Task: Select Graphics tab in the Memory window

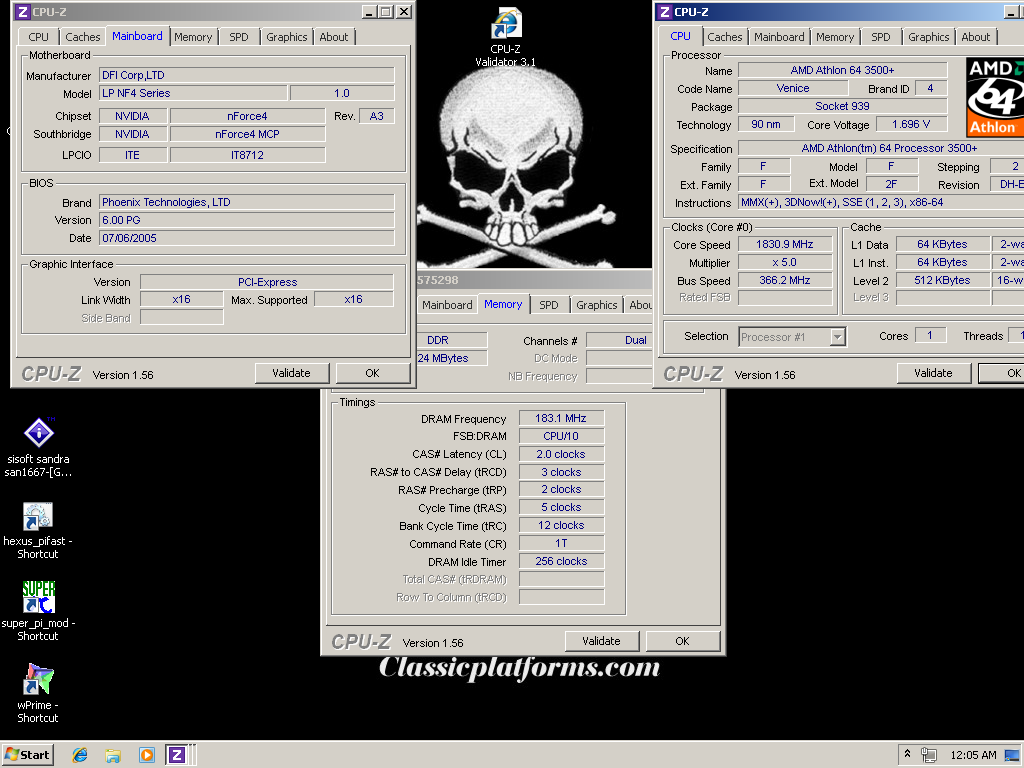Action: point(596,305)
